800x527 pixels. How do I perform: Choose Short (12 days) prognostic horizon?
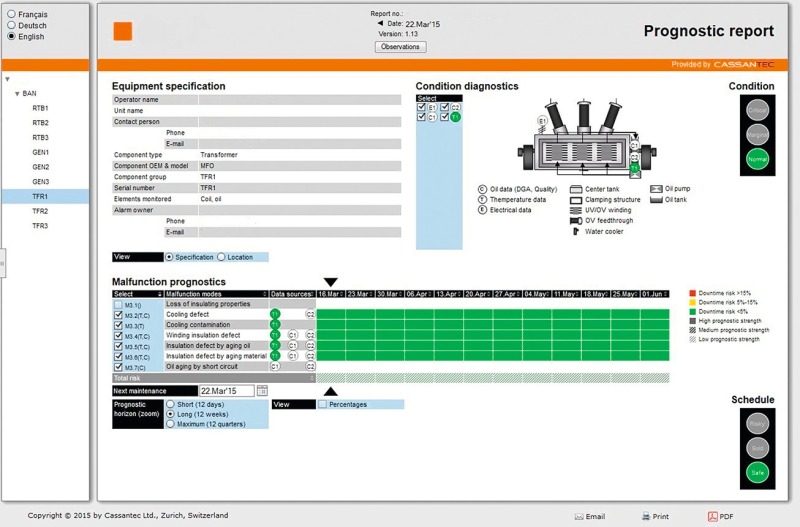coord(170,404)
